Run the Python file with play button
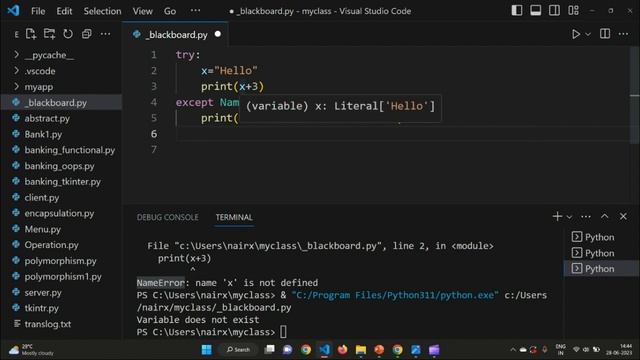This screenshot has width=640, height=360. pyautogui.click(x=576, y=34)
